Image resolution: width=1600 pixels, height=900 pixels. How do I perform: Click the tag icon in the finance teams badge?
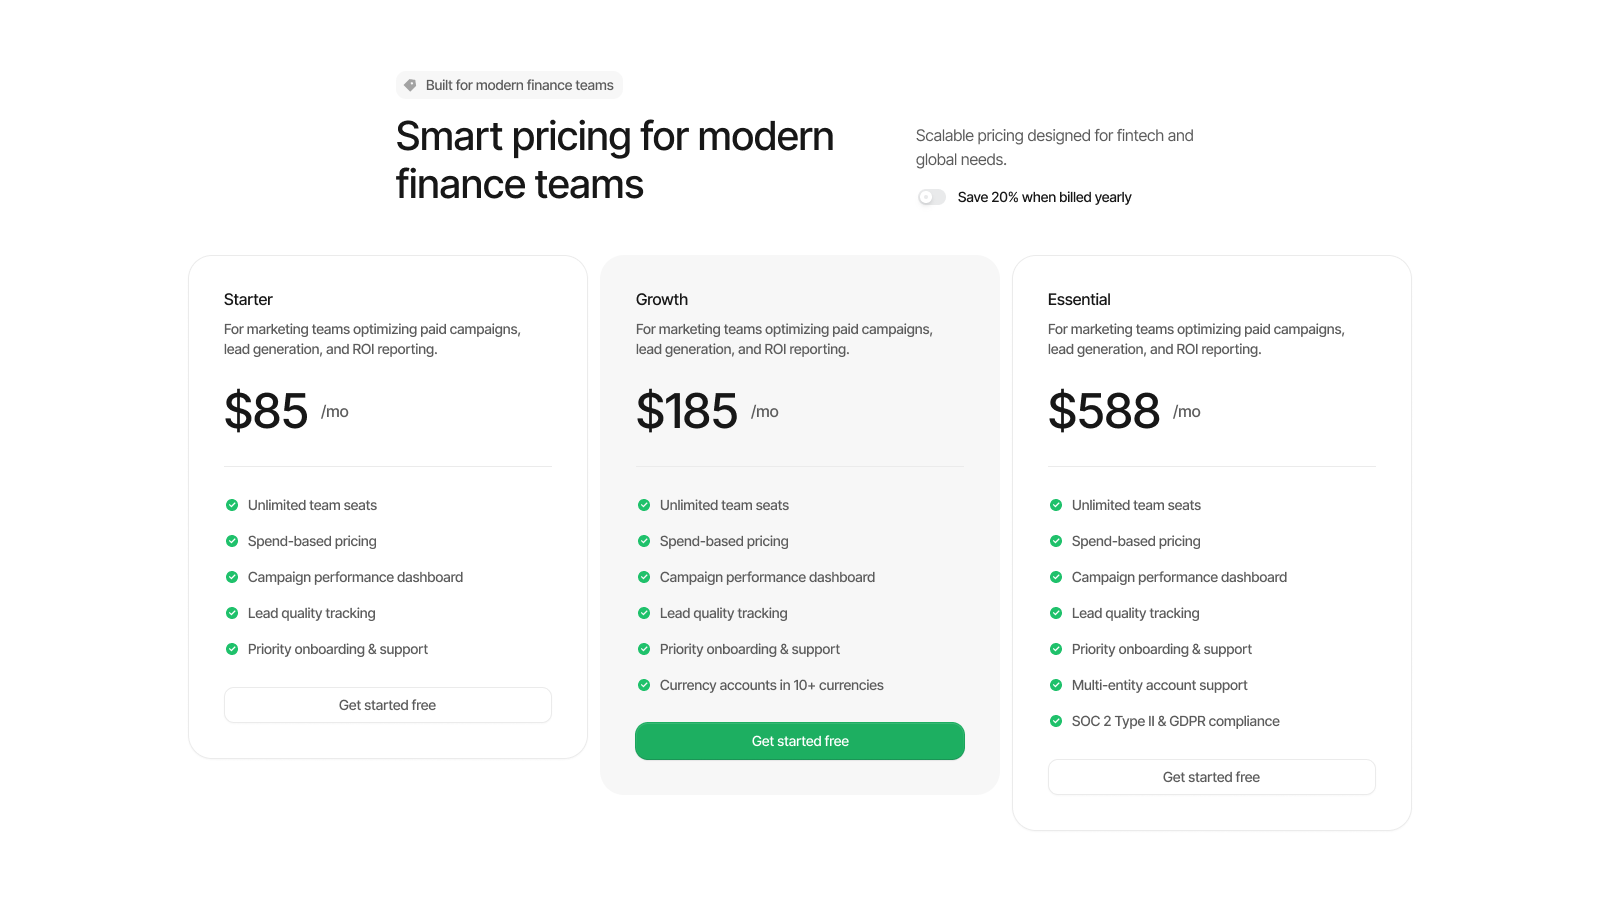click(x=410, y=85)
